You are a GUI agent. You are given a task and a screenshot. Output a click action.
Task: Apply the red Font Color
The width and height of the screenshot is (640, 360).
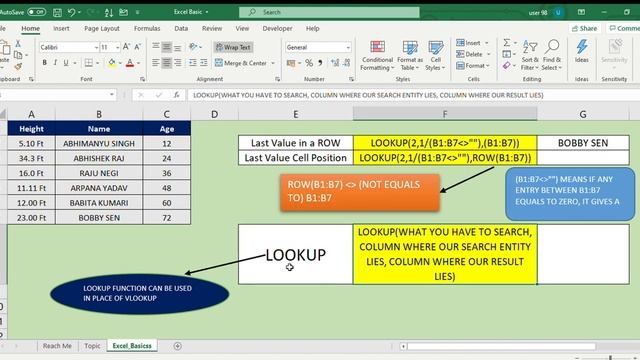coord(130,63)
